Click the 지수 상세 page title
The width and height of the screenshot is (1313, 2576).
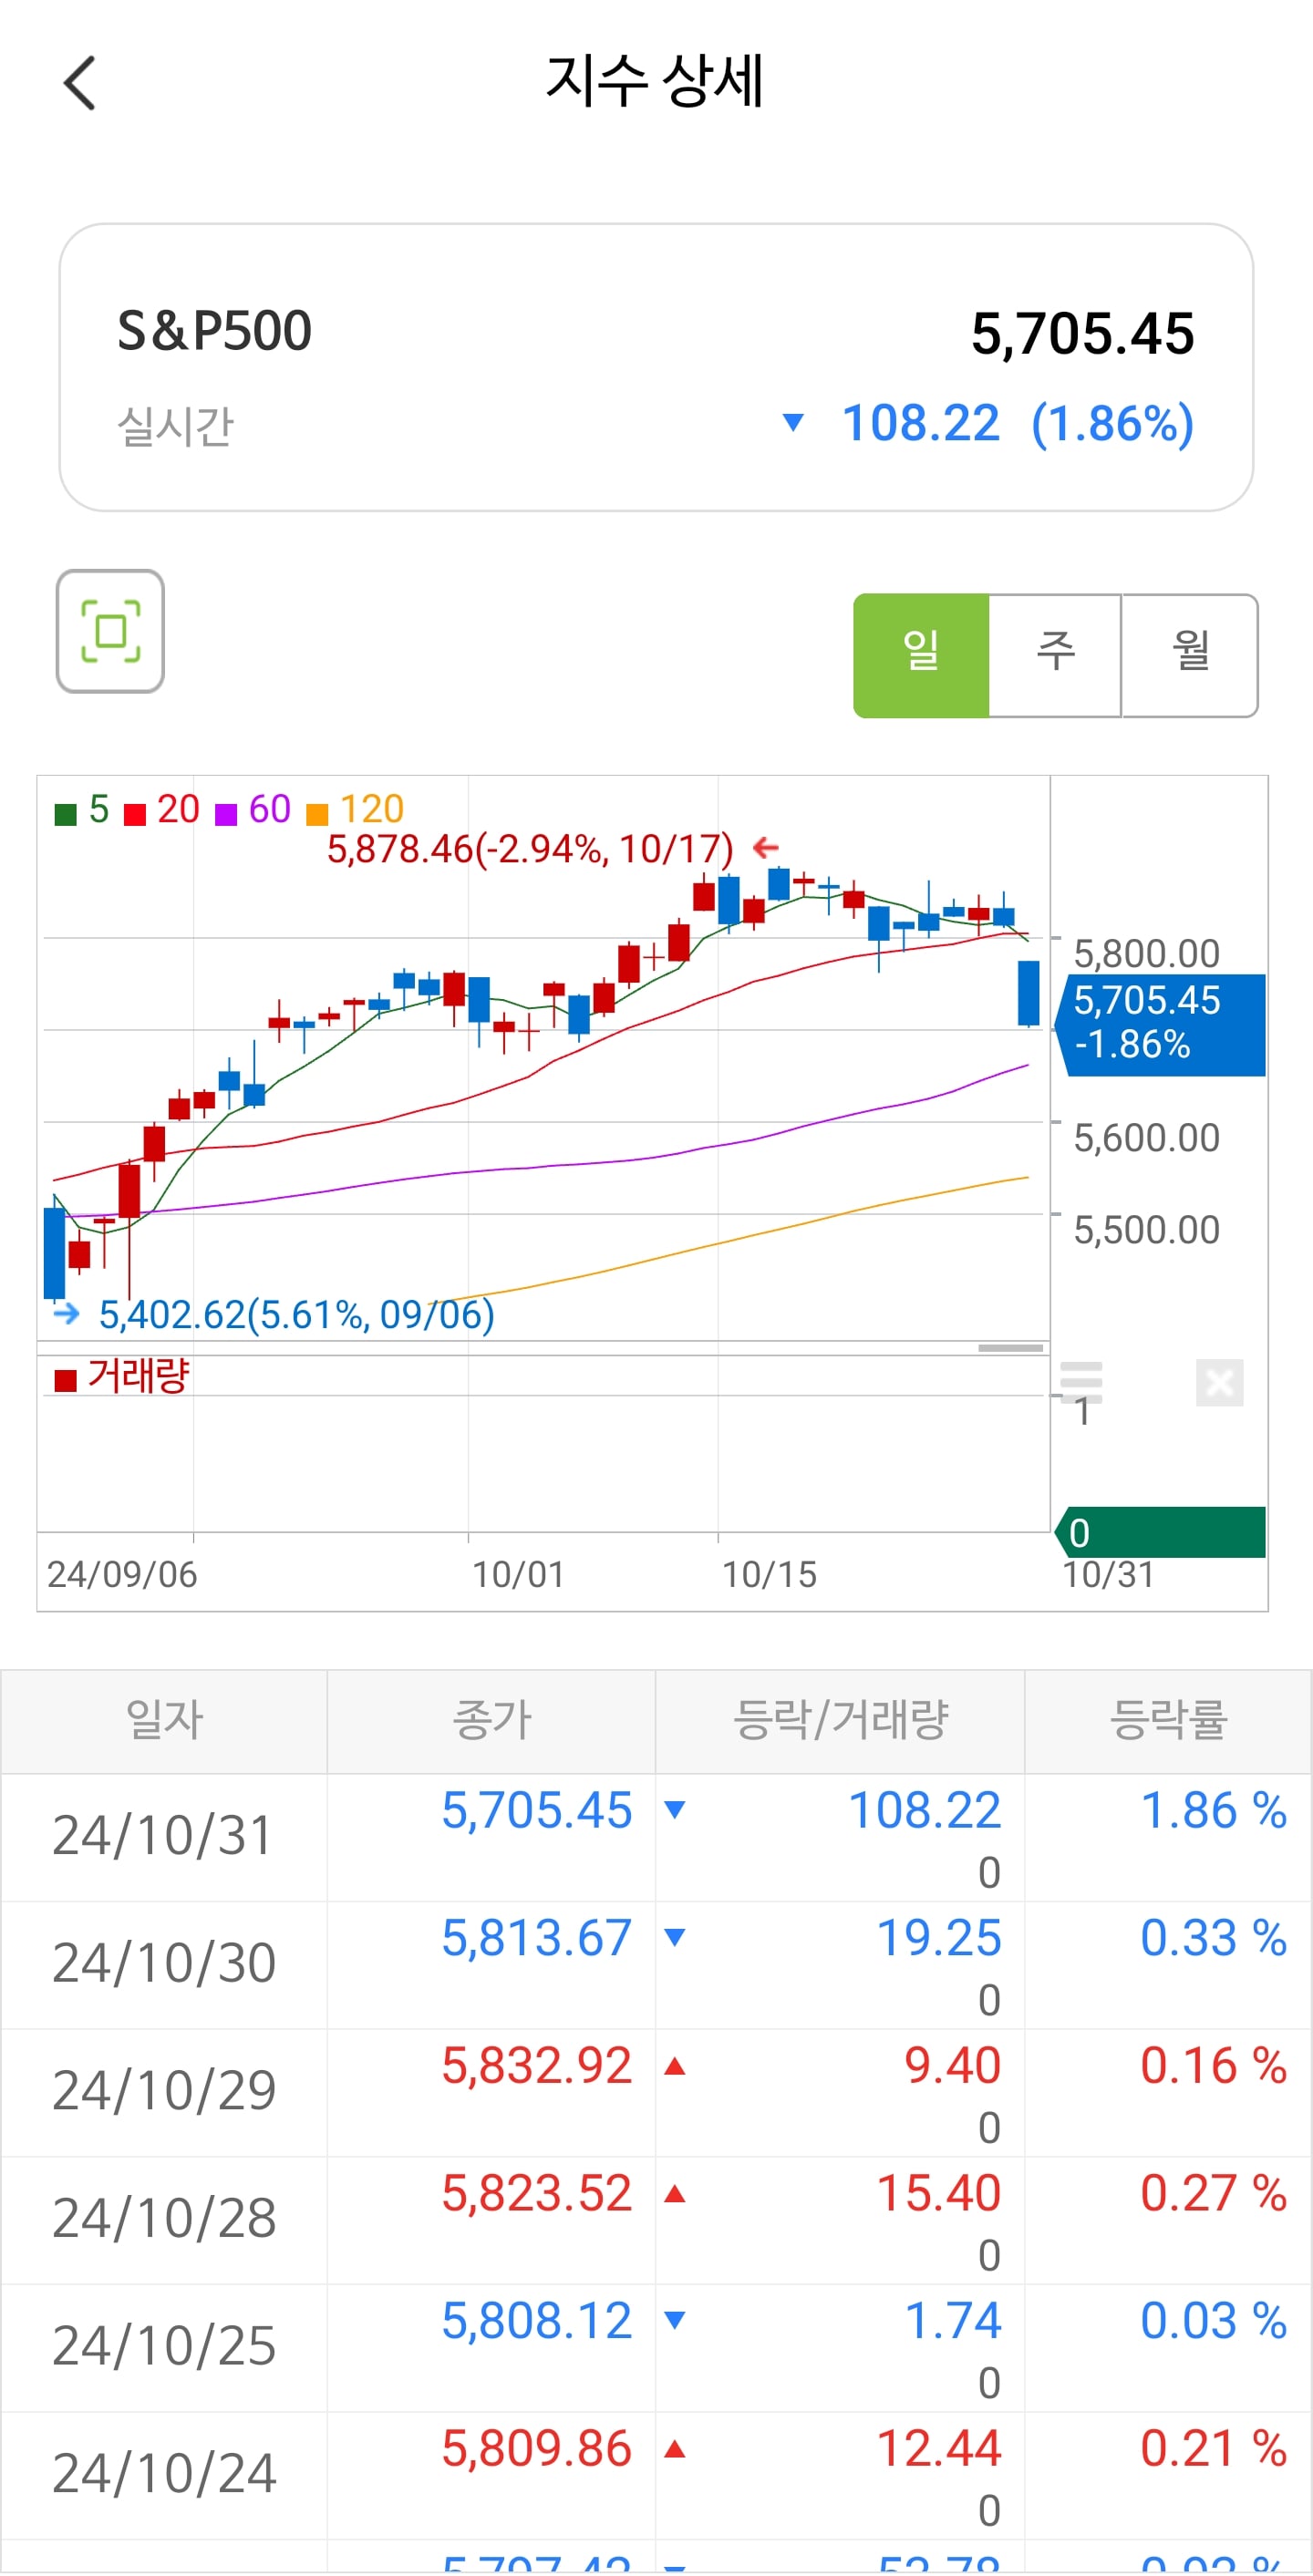pos(655,82)
